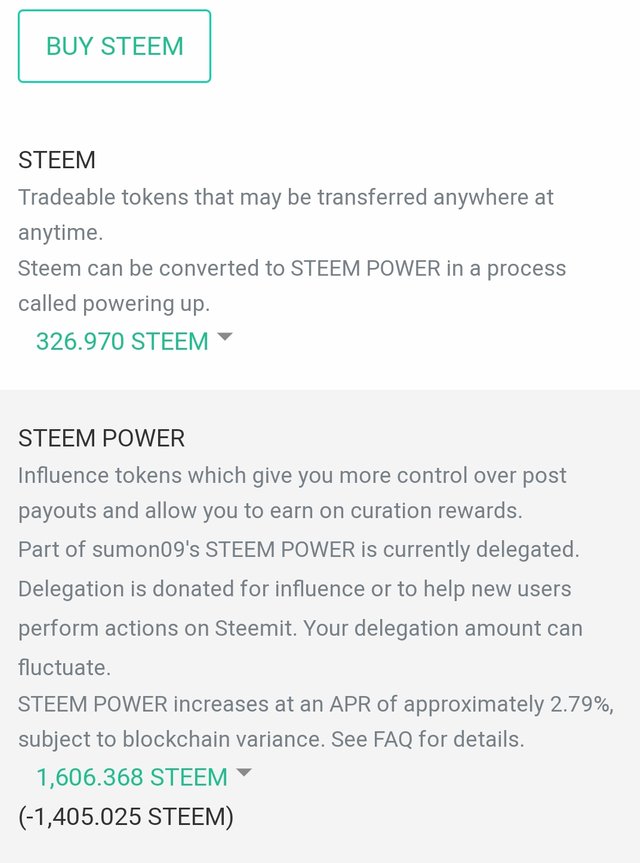
Task: Click the 'Delegation is donated for influence' line
Action: 294,589
